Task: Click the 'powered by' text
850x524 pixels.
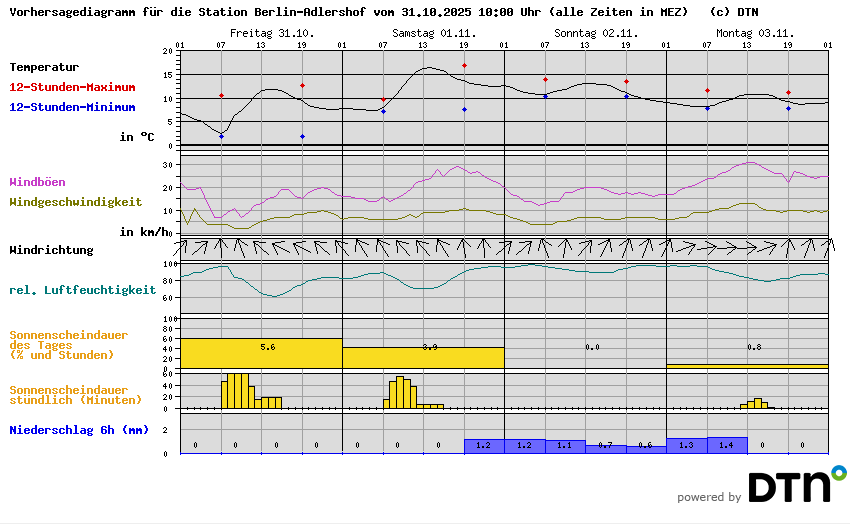Action: [709, 497]
